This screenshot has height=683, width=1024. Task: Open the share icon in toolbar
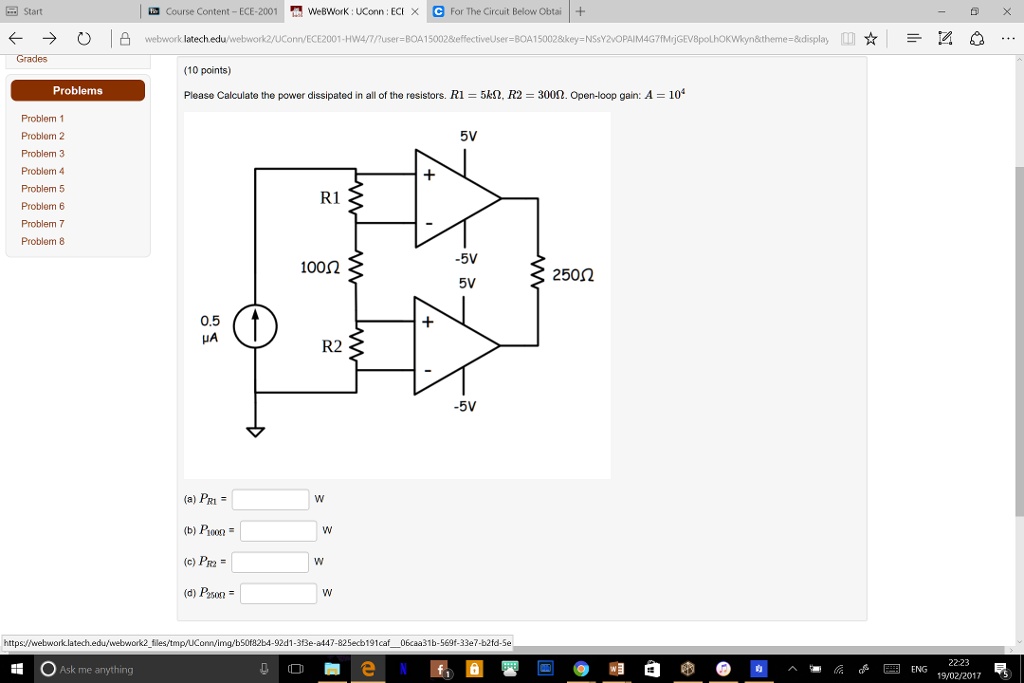(x=977, y=39)
